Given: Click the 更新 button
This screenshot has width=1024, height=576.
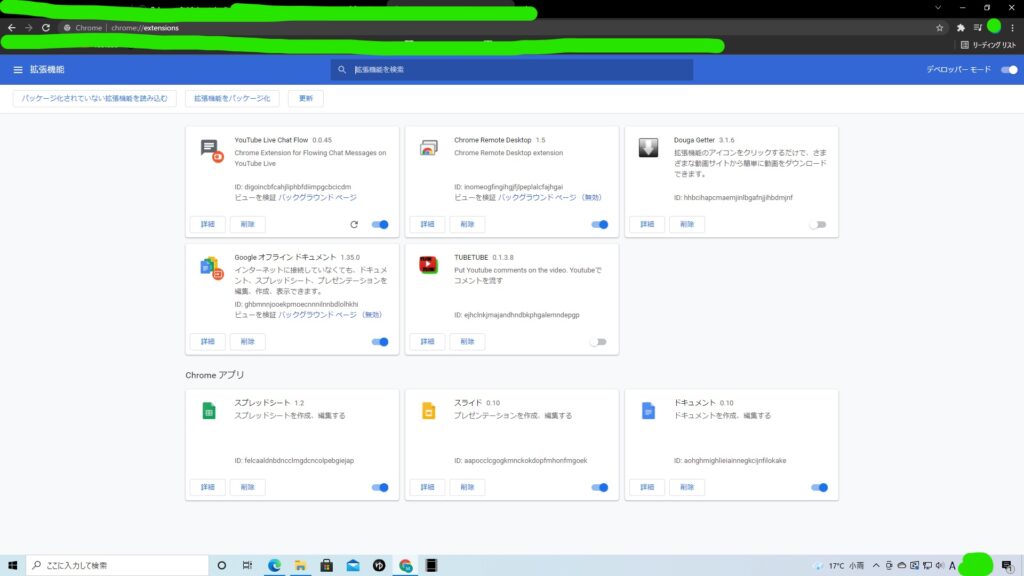Looking at the screenshot, I should 306,99.
